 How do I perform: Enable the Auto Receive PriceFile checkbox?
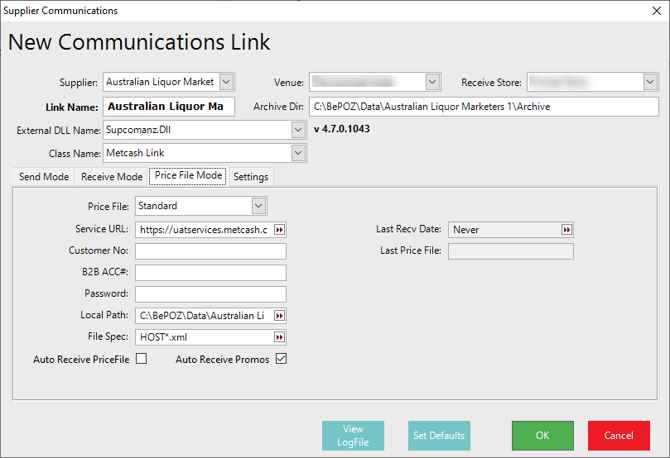point(141,359)
